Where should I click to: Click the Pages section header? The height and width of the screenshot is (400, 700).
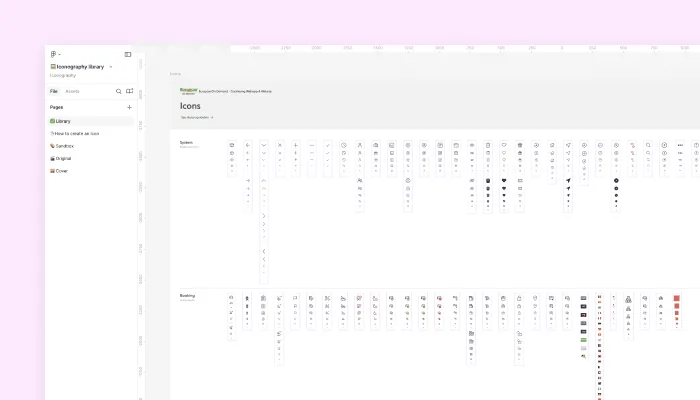pyautogui.click(x=56, y=107)
